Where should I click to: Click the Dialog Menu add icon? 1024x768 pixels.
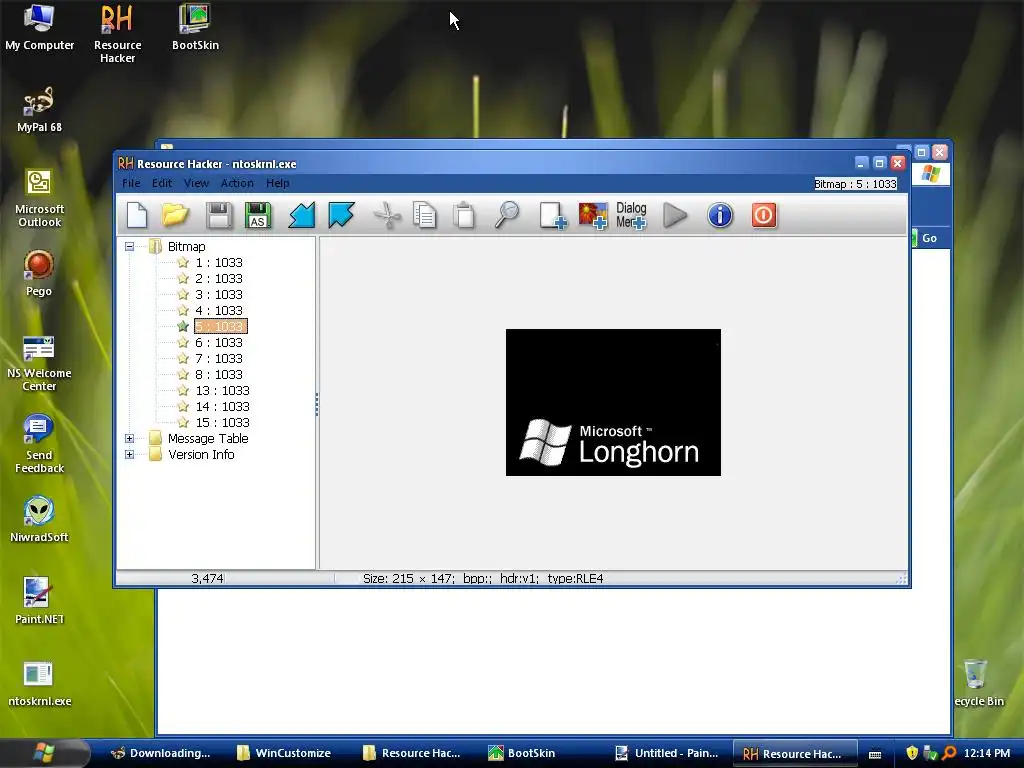632,216
